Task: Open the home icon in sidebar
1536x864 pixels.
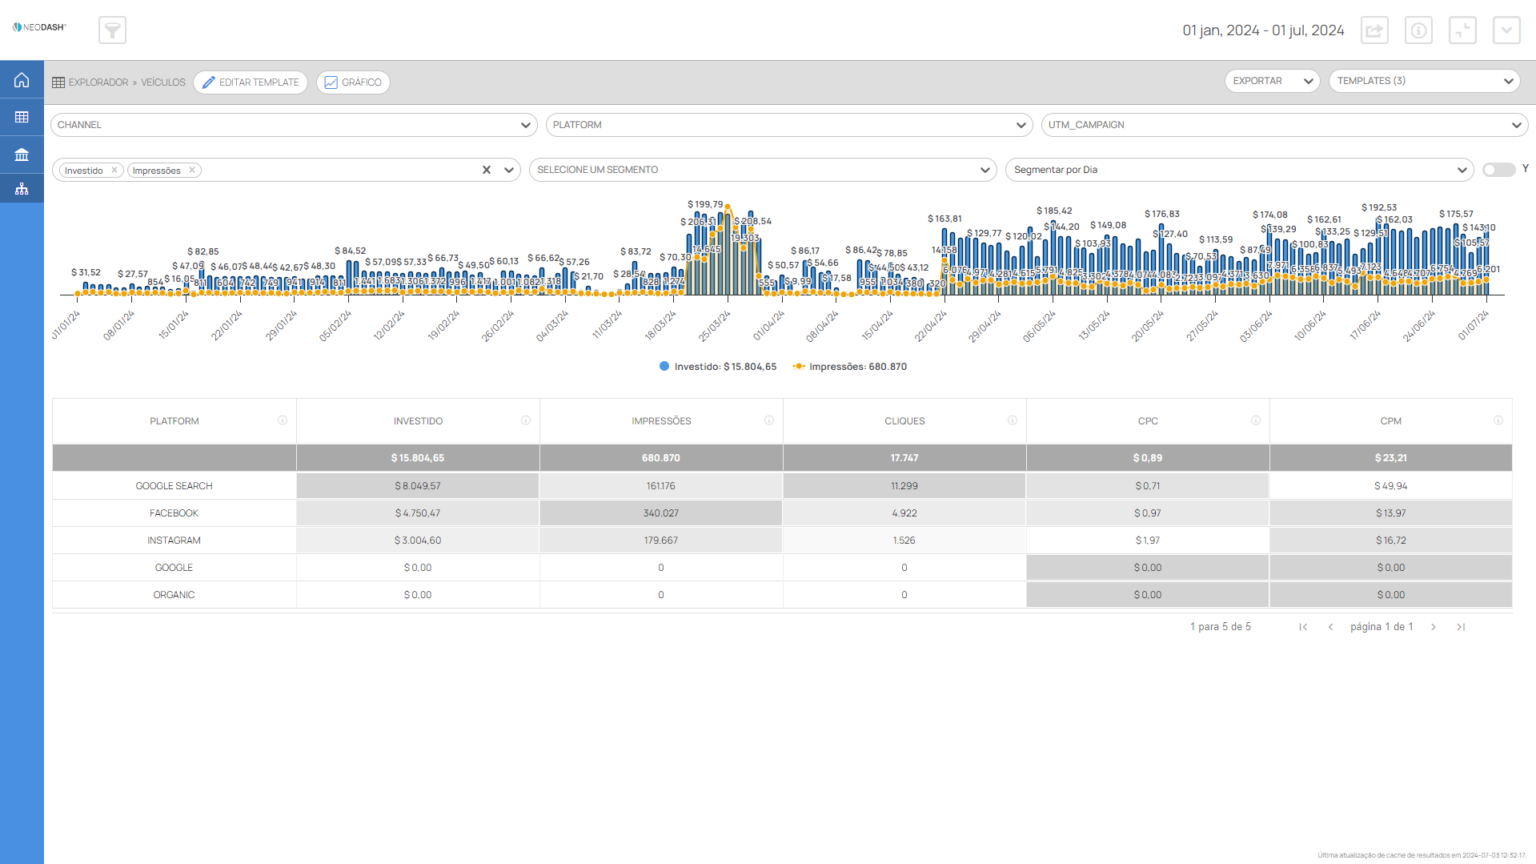Action: [21, 80]
